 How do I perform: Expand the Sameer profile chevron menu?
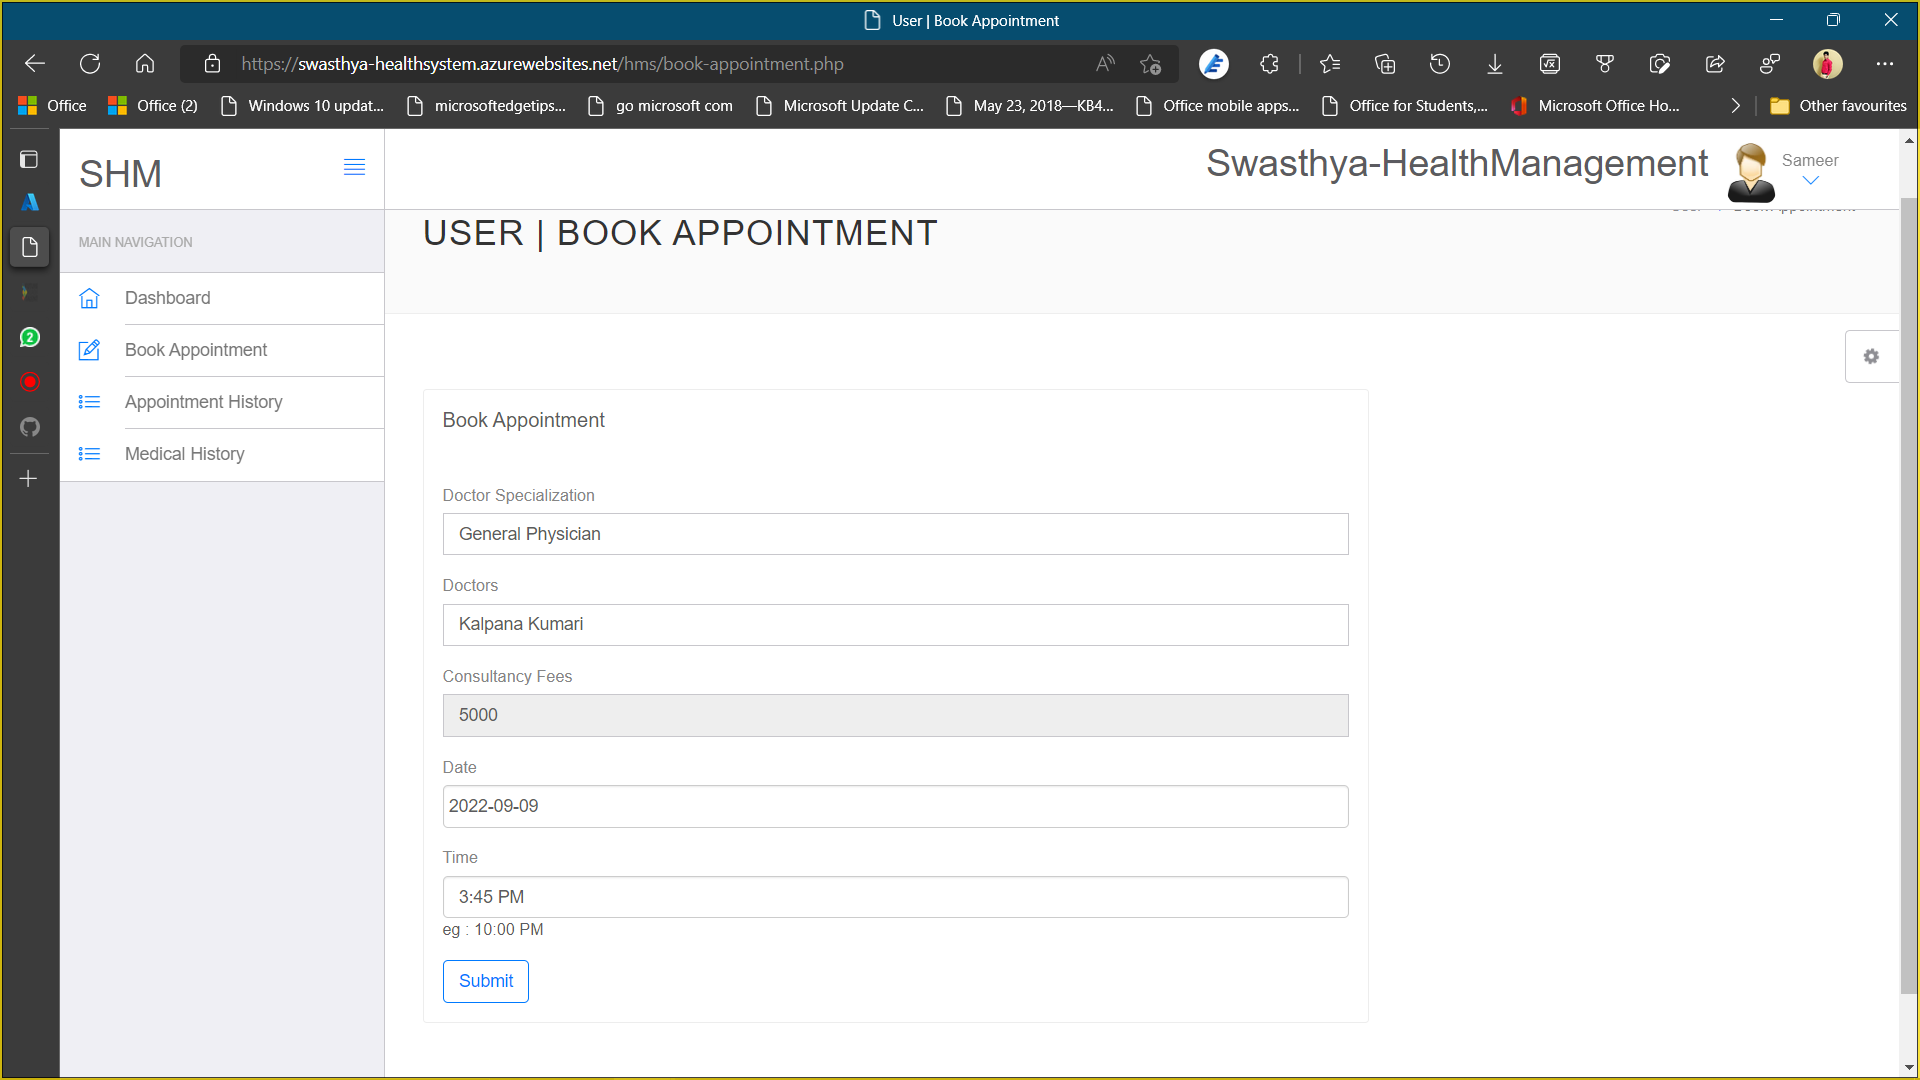click(1810, 180)
